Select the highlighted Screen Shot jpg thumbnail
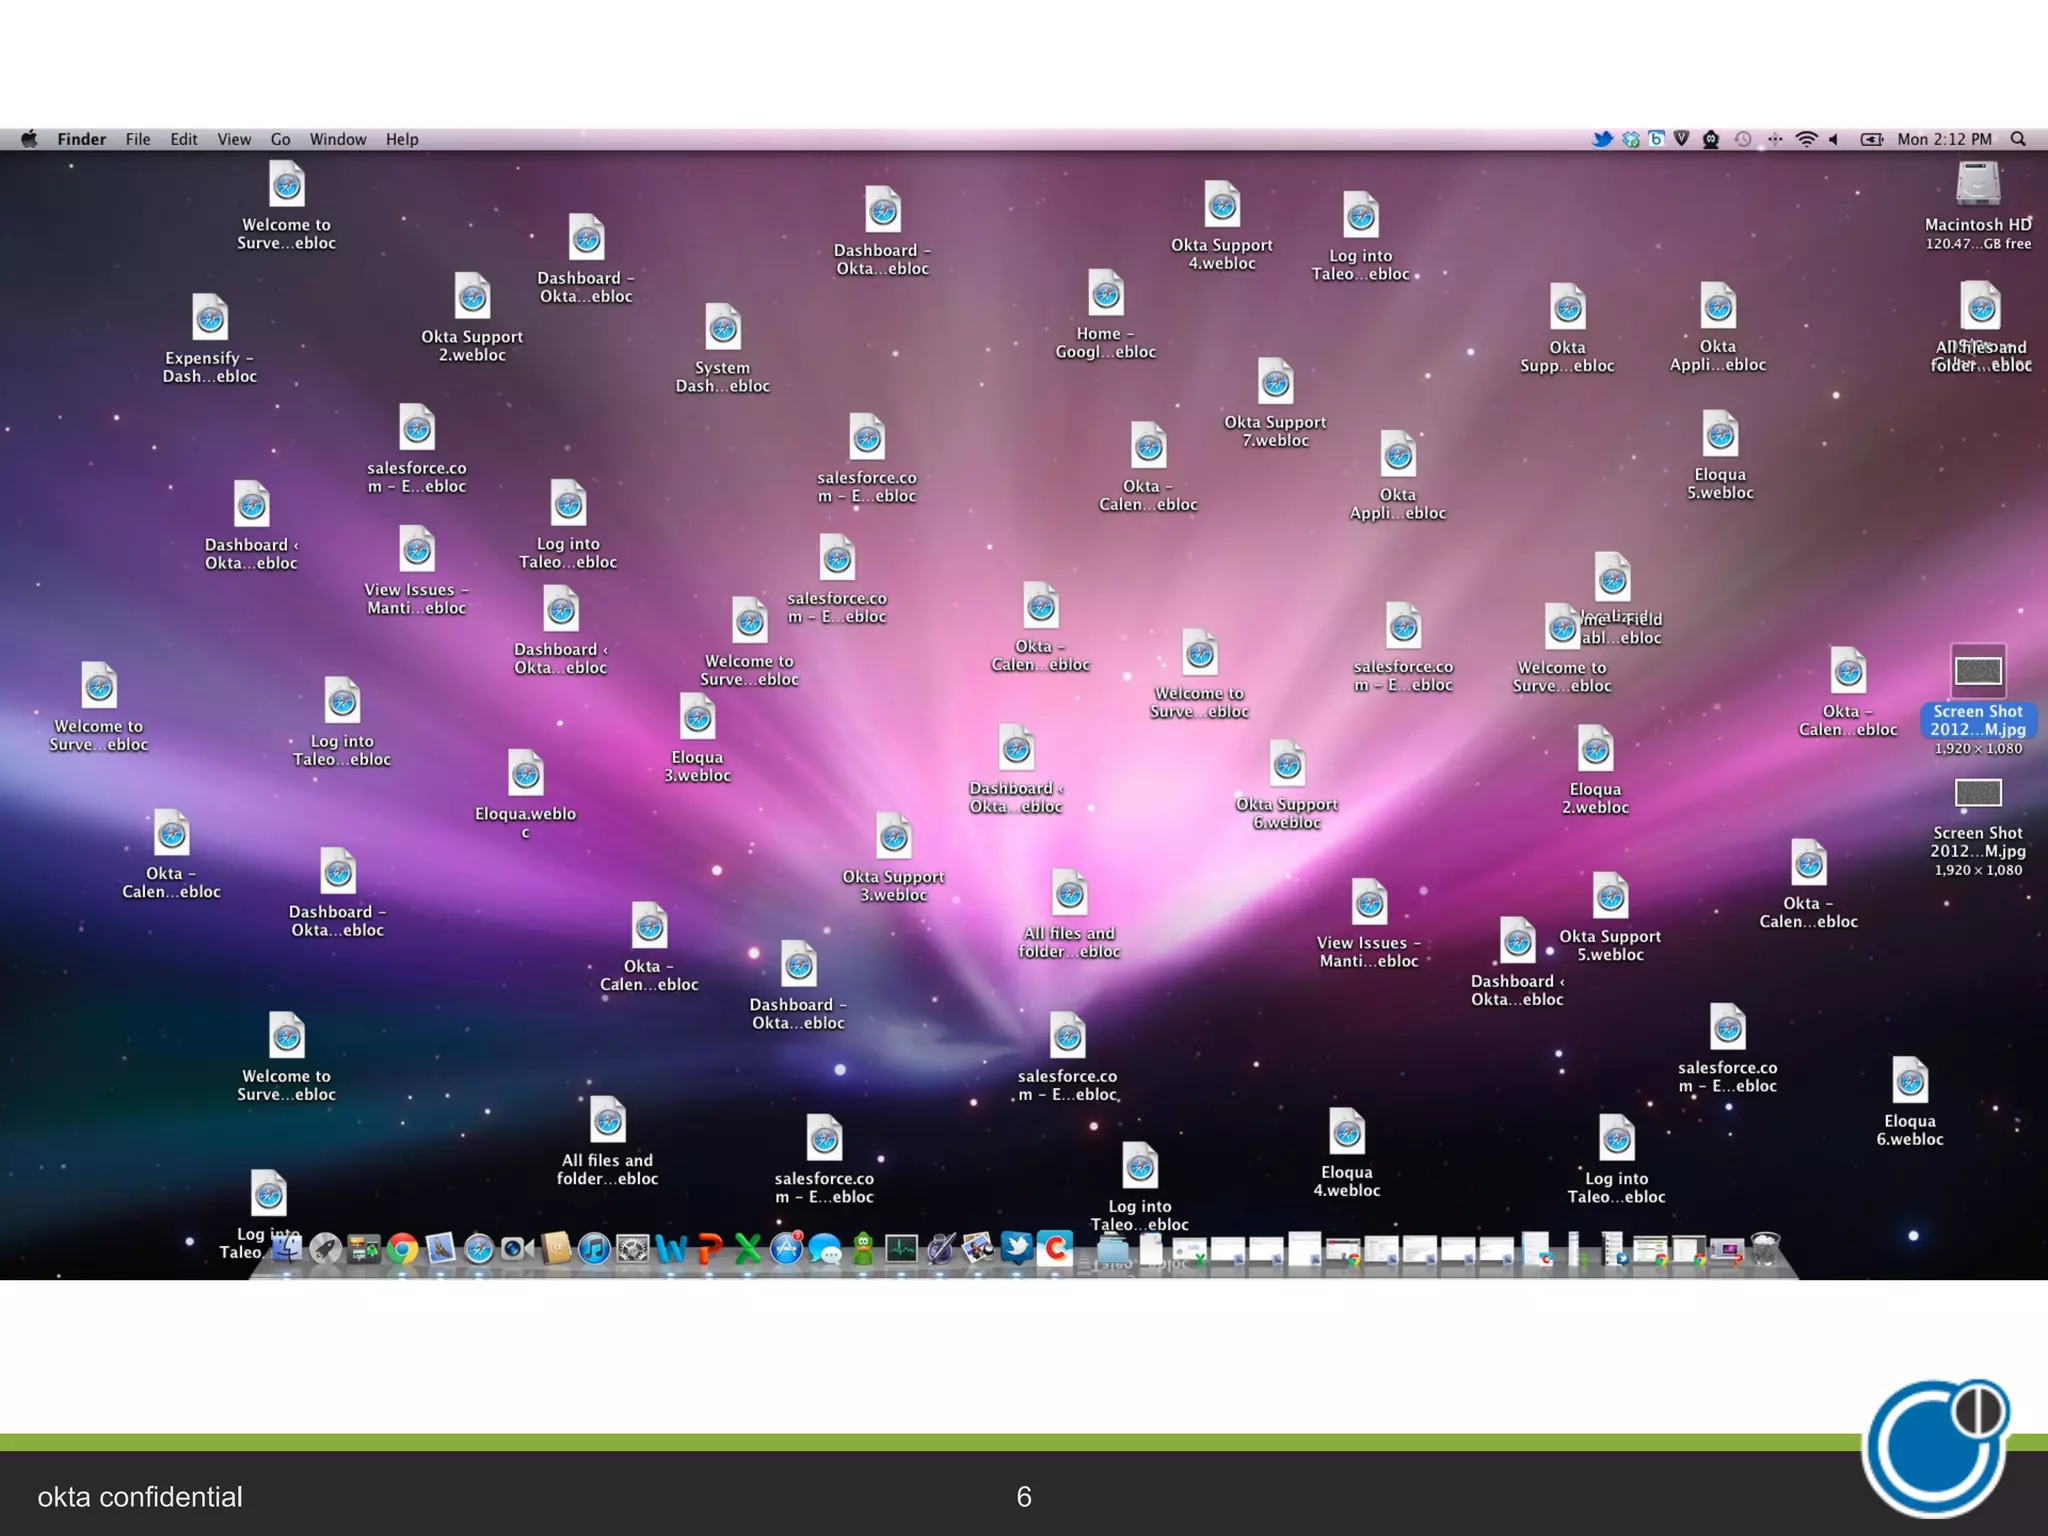 click(x=1977, y=671)
